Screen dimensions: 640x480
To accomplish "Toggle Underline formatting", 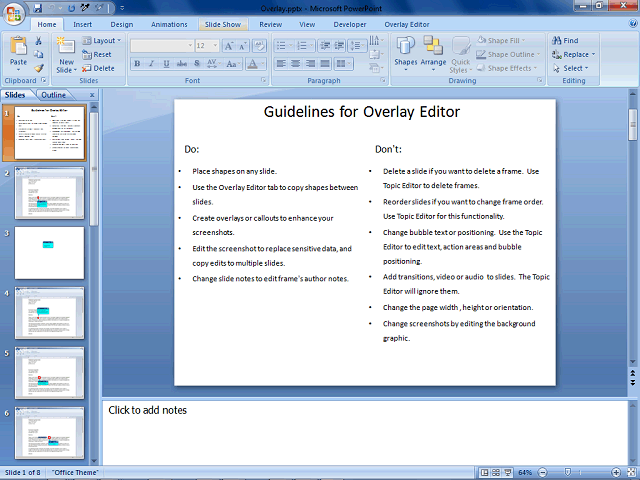I will coord(166,64).
